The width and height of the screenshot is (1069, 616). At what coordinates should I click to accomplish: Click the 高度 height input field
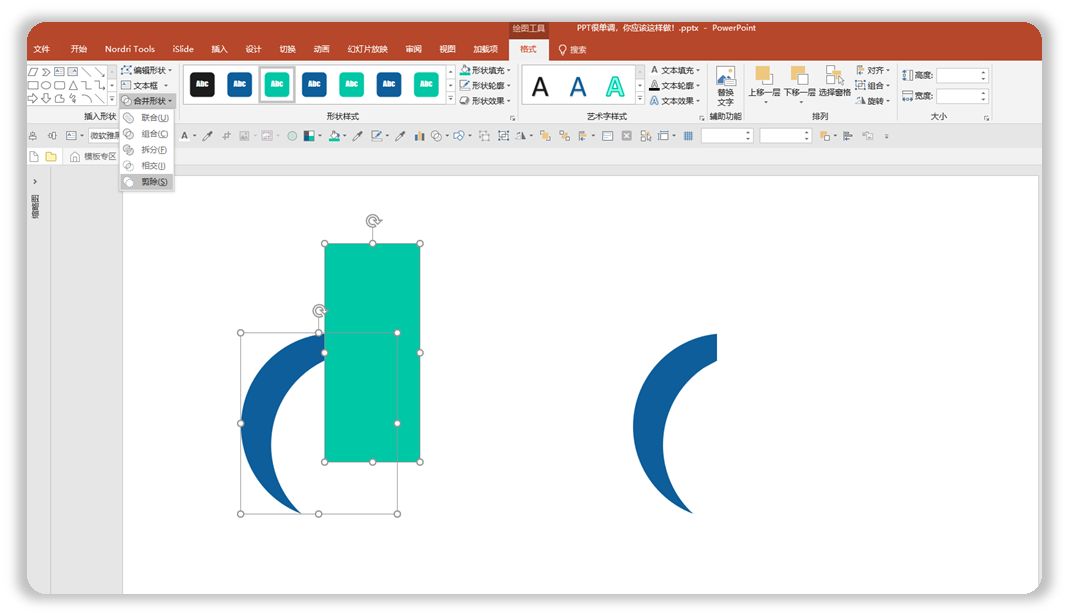(x=962, y=75)
